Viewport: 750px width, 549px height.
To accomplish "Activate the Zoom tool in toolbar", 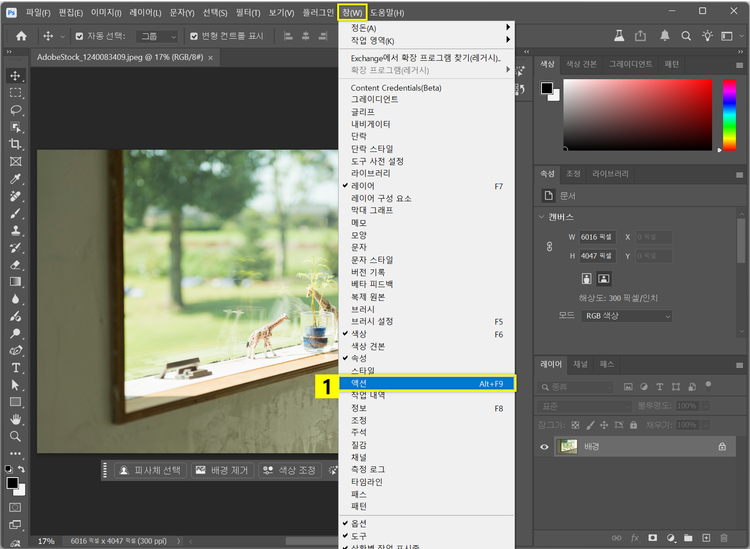I will click(x=15, y=436).
